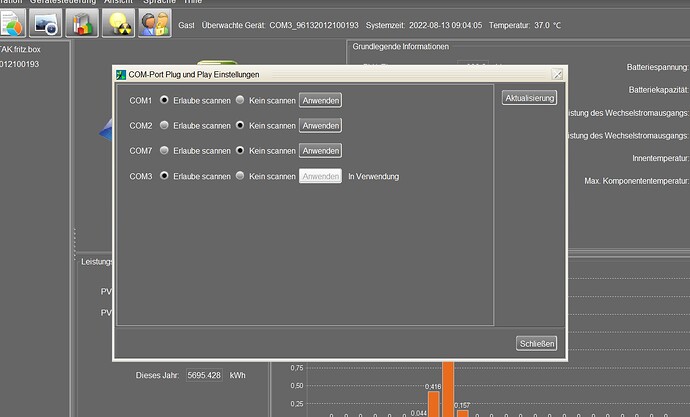Close the COM-Port dialog with X

[557, 74]
